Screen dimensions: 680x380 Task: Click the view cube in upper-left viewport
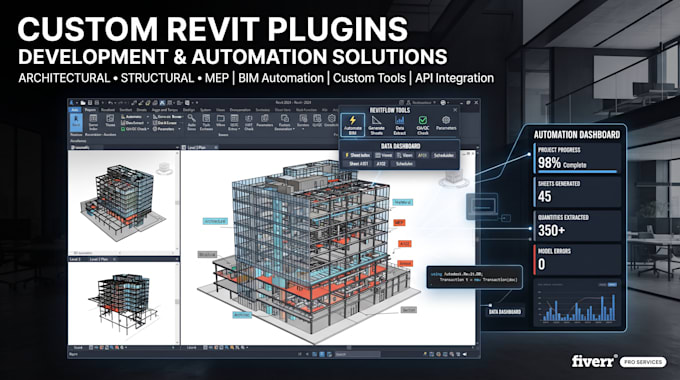coord(164,167)
